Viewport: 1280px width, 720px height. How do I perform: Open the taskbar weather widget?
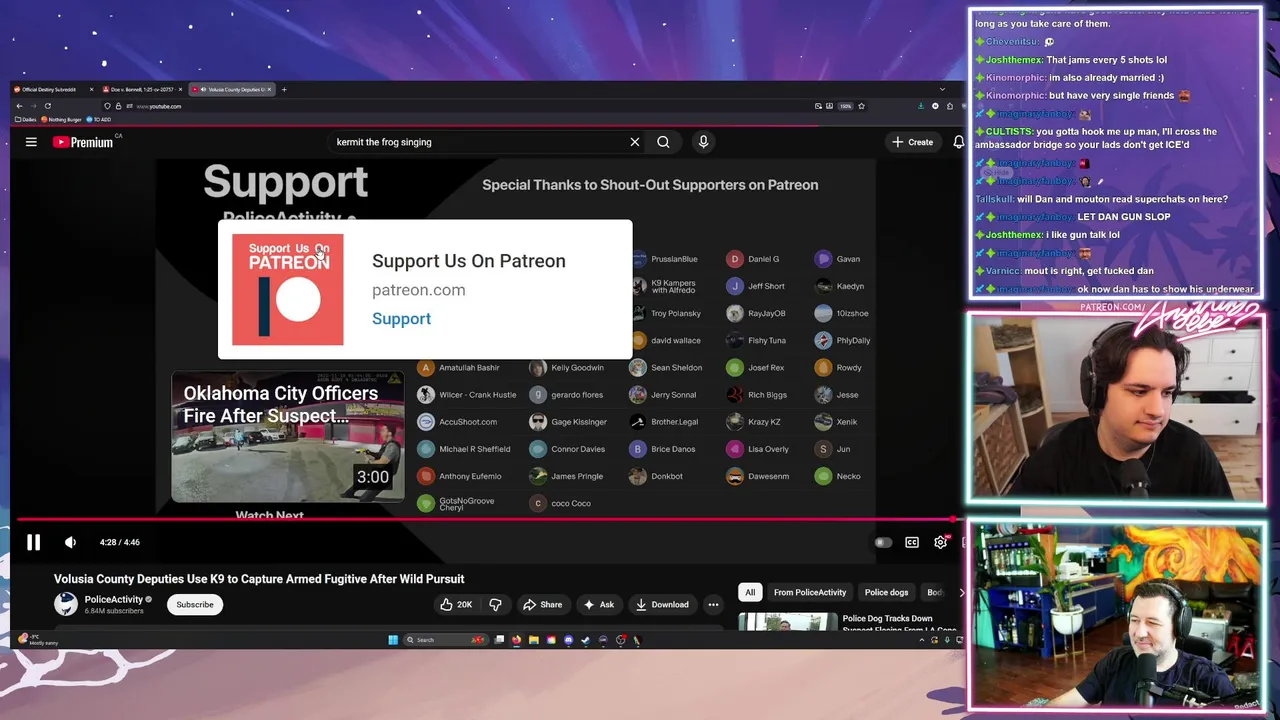(x=38, y=640)
